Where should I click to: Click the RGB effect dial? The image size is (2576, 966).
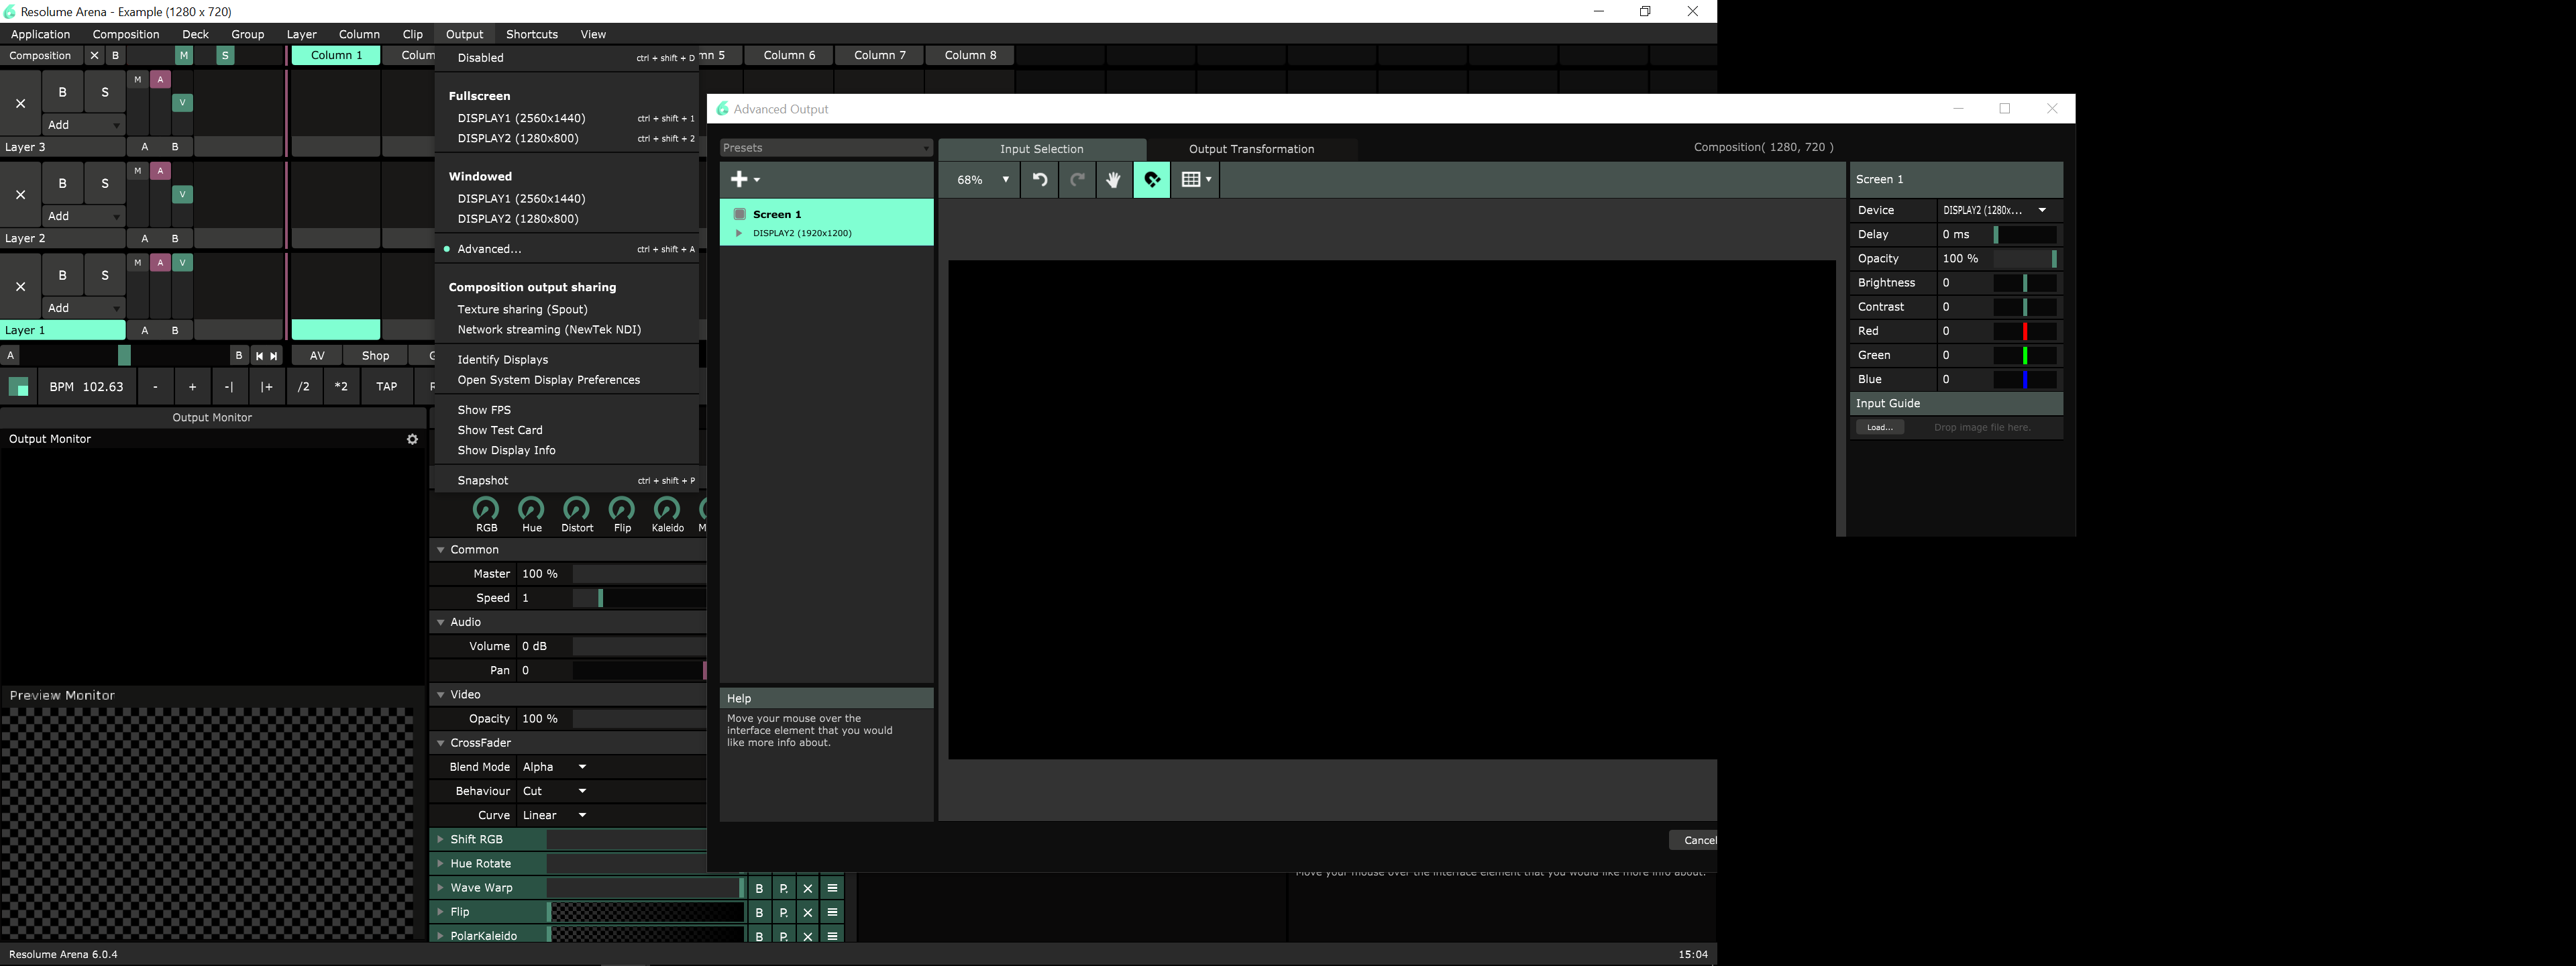click(x=486, y=509)
